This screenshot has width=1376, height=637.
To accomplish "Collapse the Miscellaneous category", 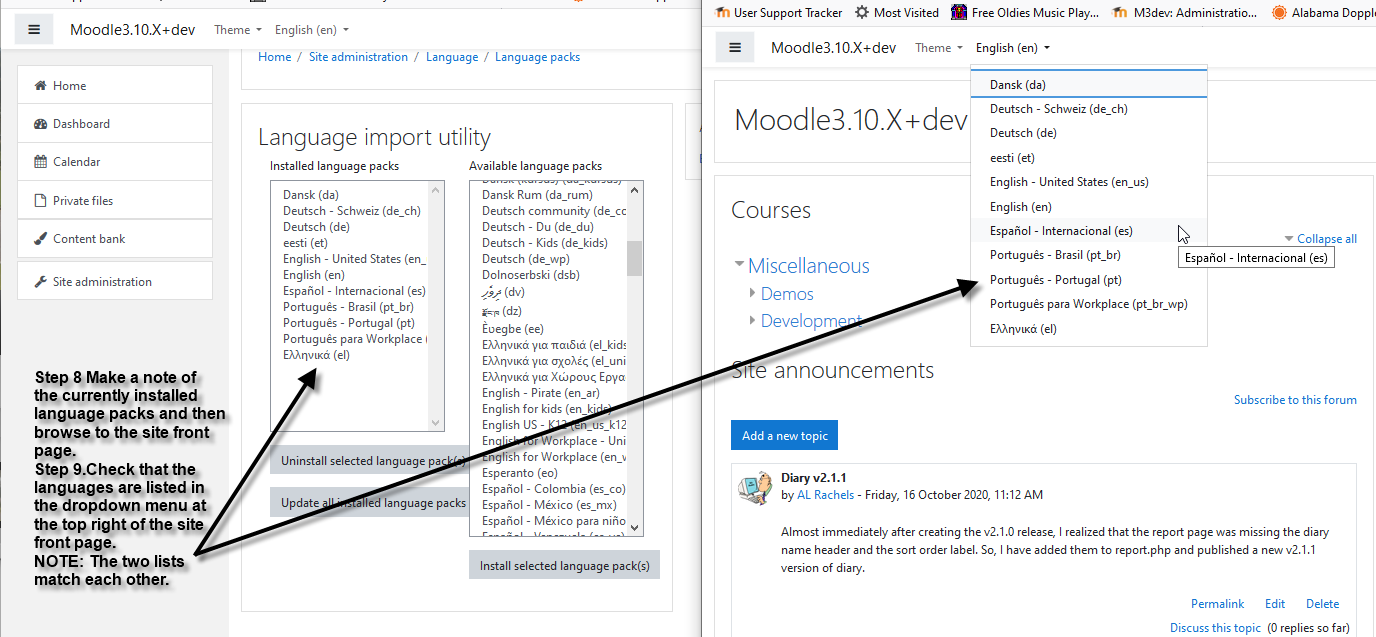I will pyautogui.click(x=739, y=265).
